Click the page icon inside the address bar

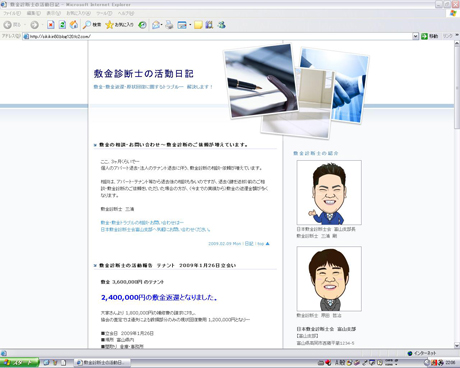[x=26, y=36]
